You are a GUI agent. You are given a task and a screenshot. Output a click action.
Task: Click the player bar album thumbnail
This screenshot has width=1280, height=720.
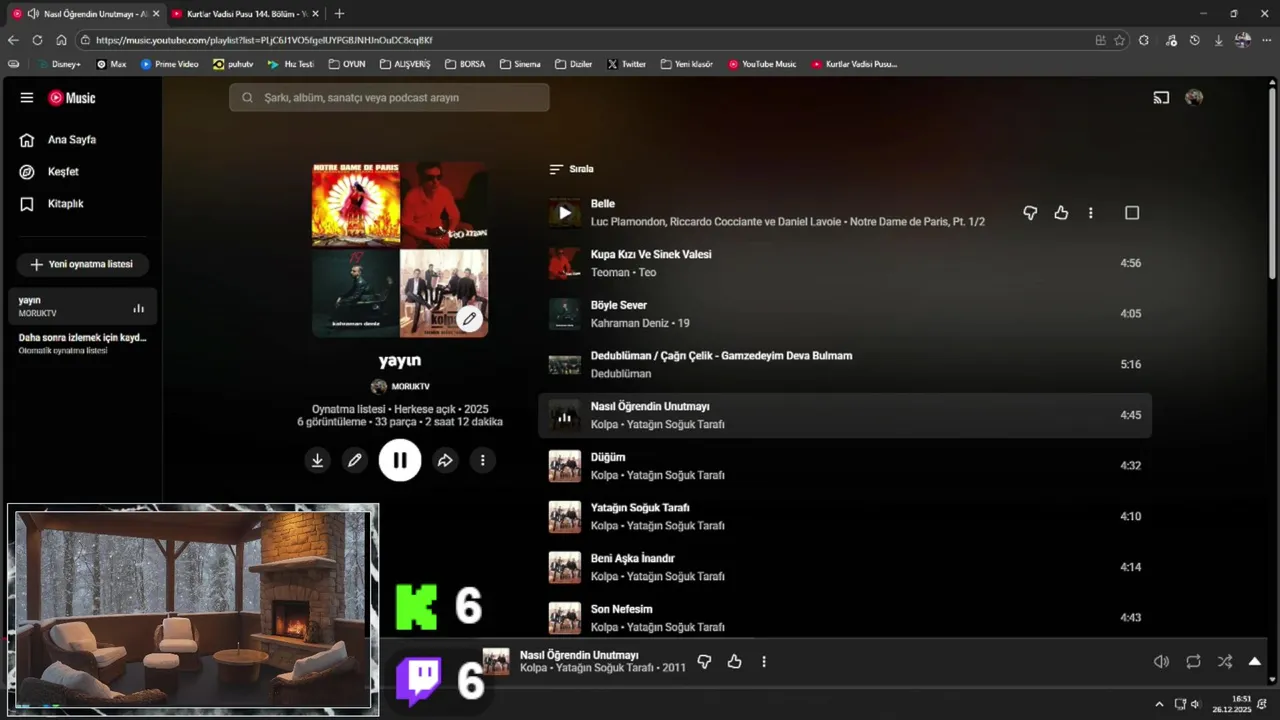(x=496, y=661)
